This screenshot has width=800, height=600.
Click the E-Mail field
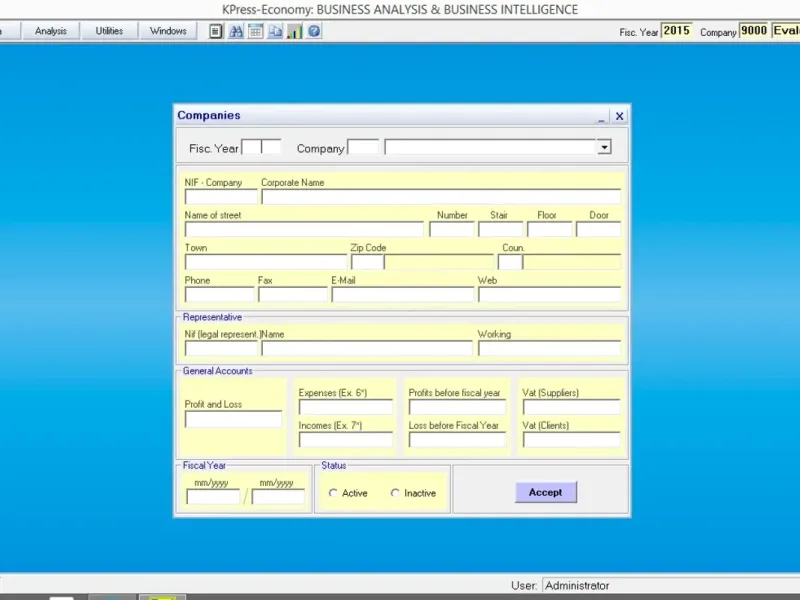pyautogui.click(x=403, y=295)
